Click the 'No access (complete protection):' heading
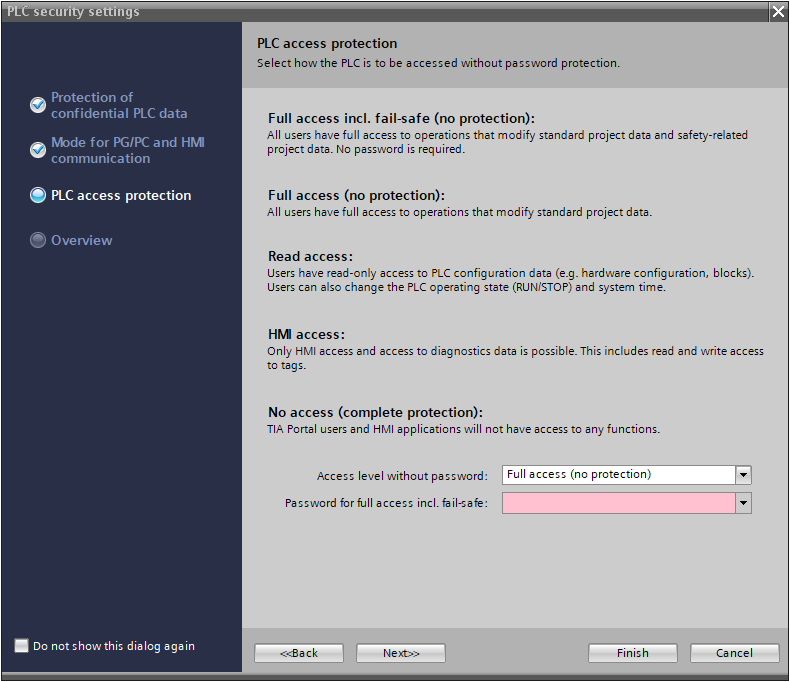The width and height of the screenshot is (790, 682). 375,413
